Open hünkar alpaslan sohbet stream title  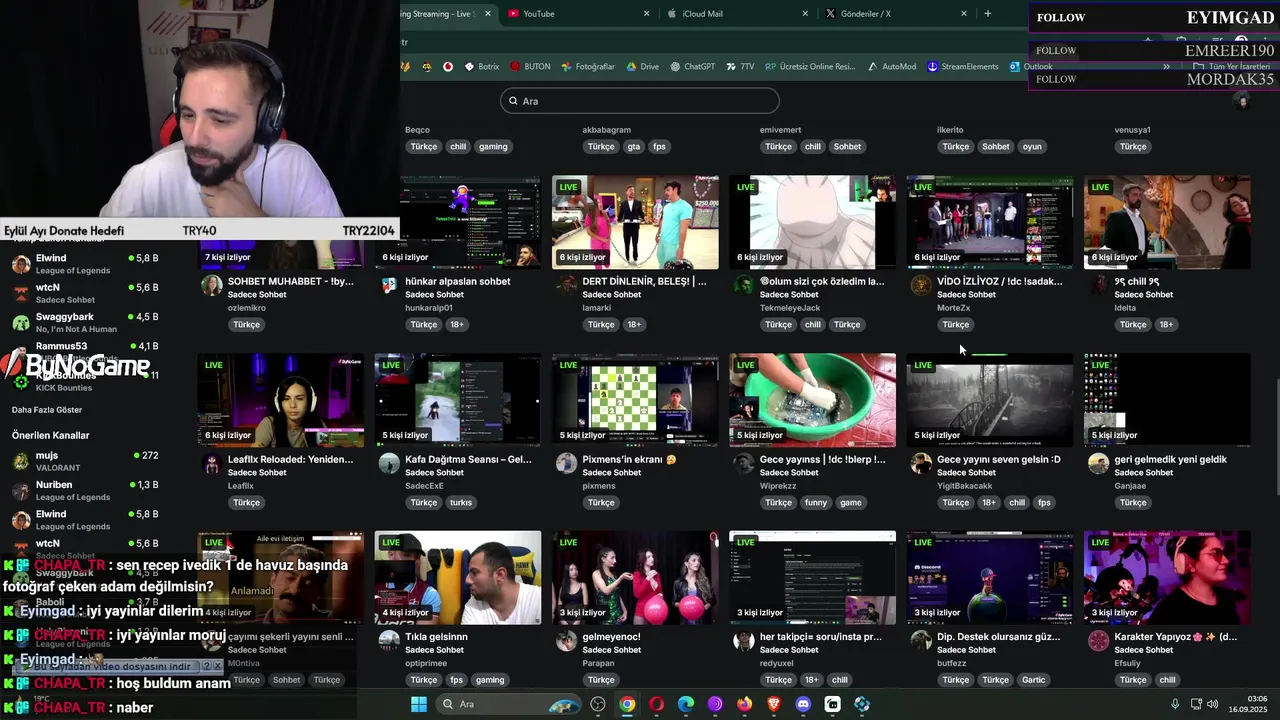point(457,282)
